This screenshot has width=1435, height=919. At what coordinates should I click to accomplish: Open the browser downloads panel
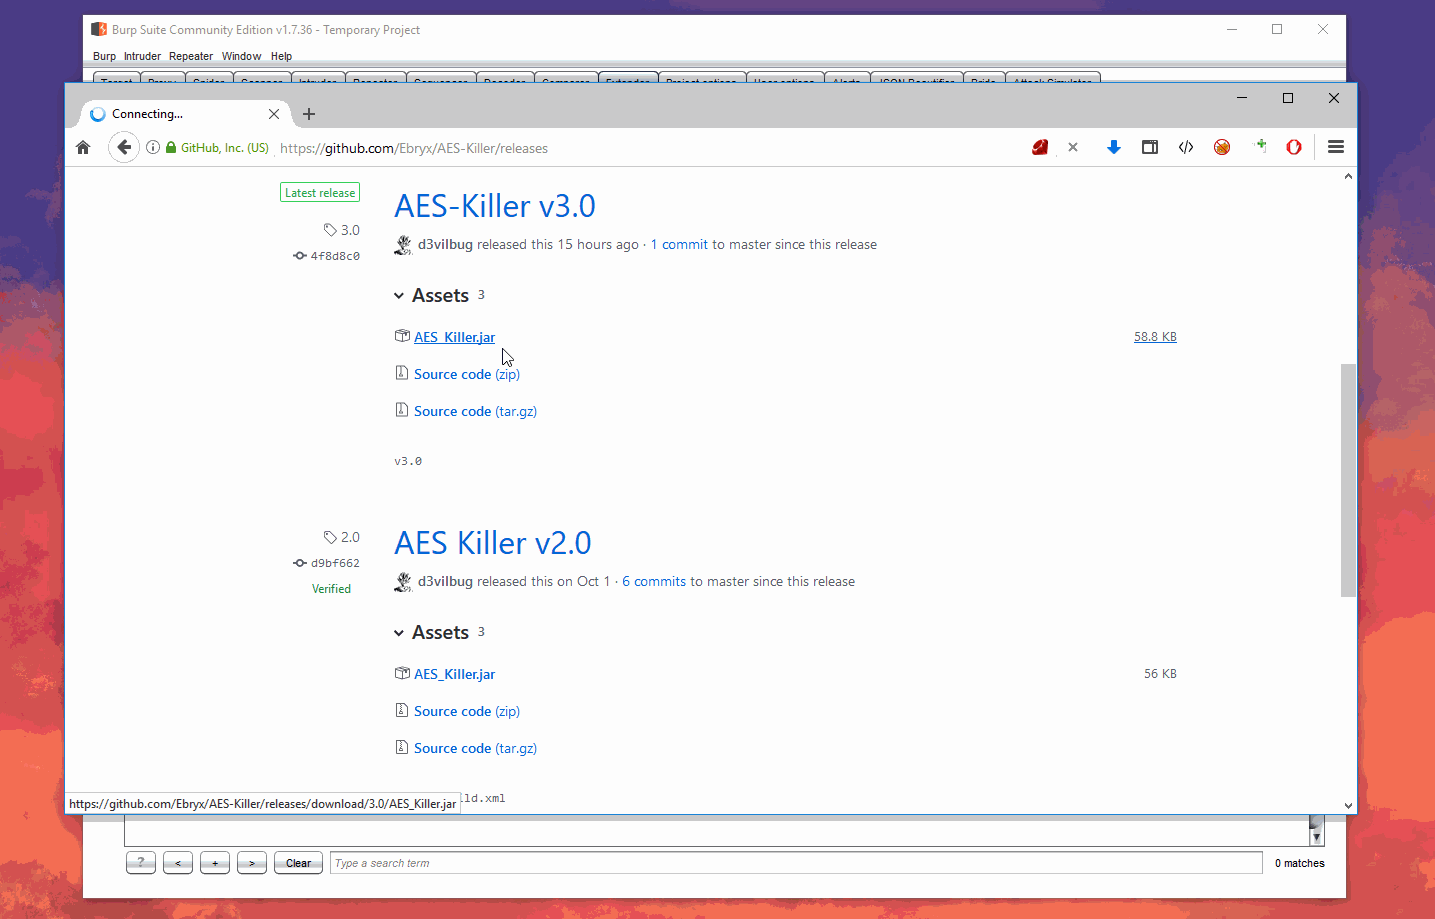1113,147
